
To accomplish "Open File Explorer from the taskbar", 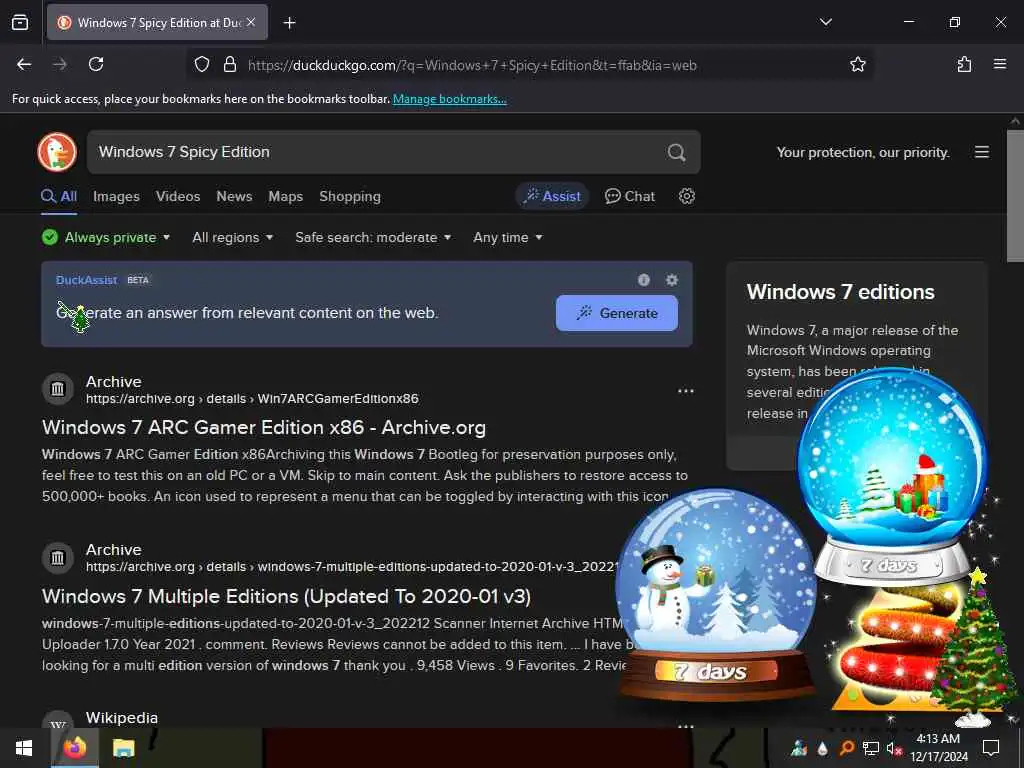I will 123,748.
